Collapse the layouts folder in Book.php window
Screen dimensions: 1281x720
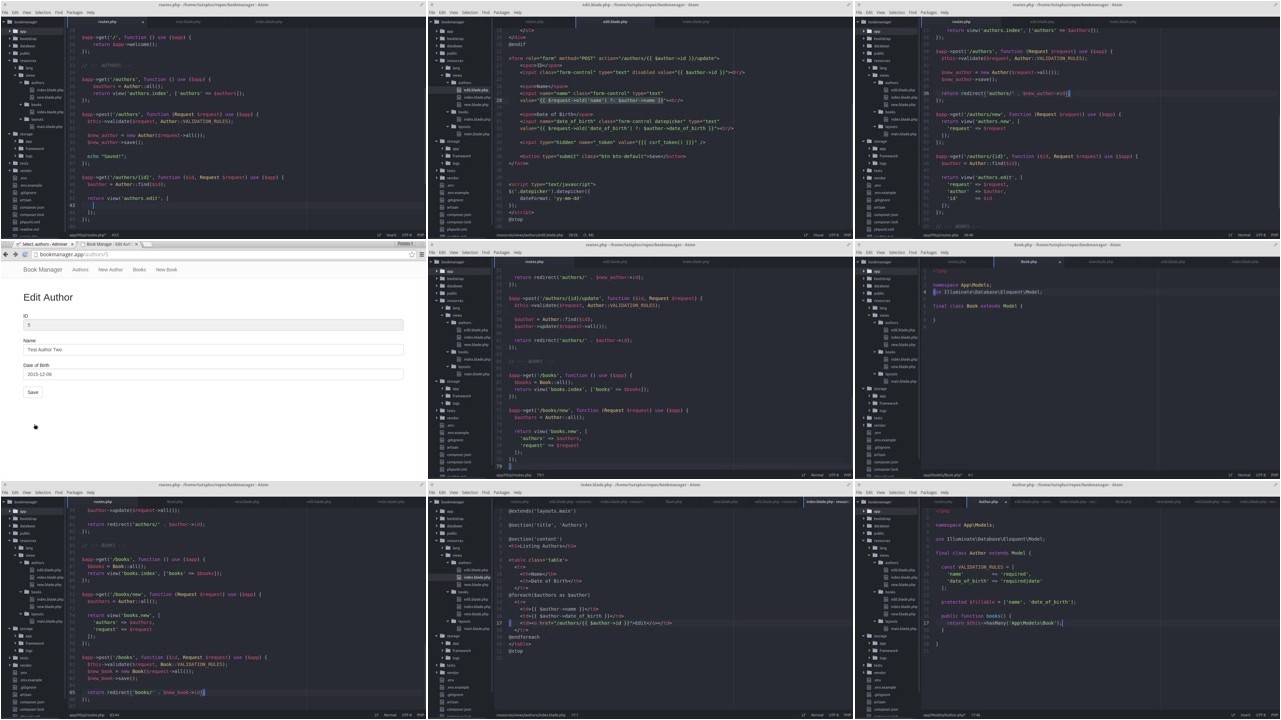coord(887,374)
